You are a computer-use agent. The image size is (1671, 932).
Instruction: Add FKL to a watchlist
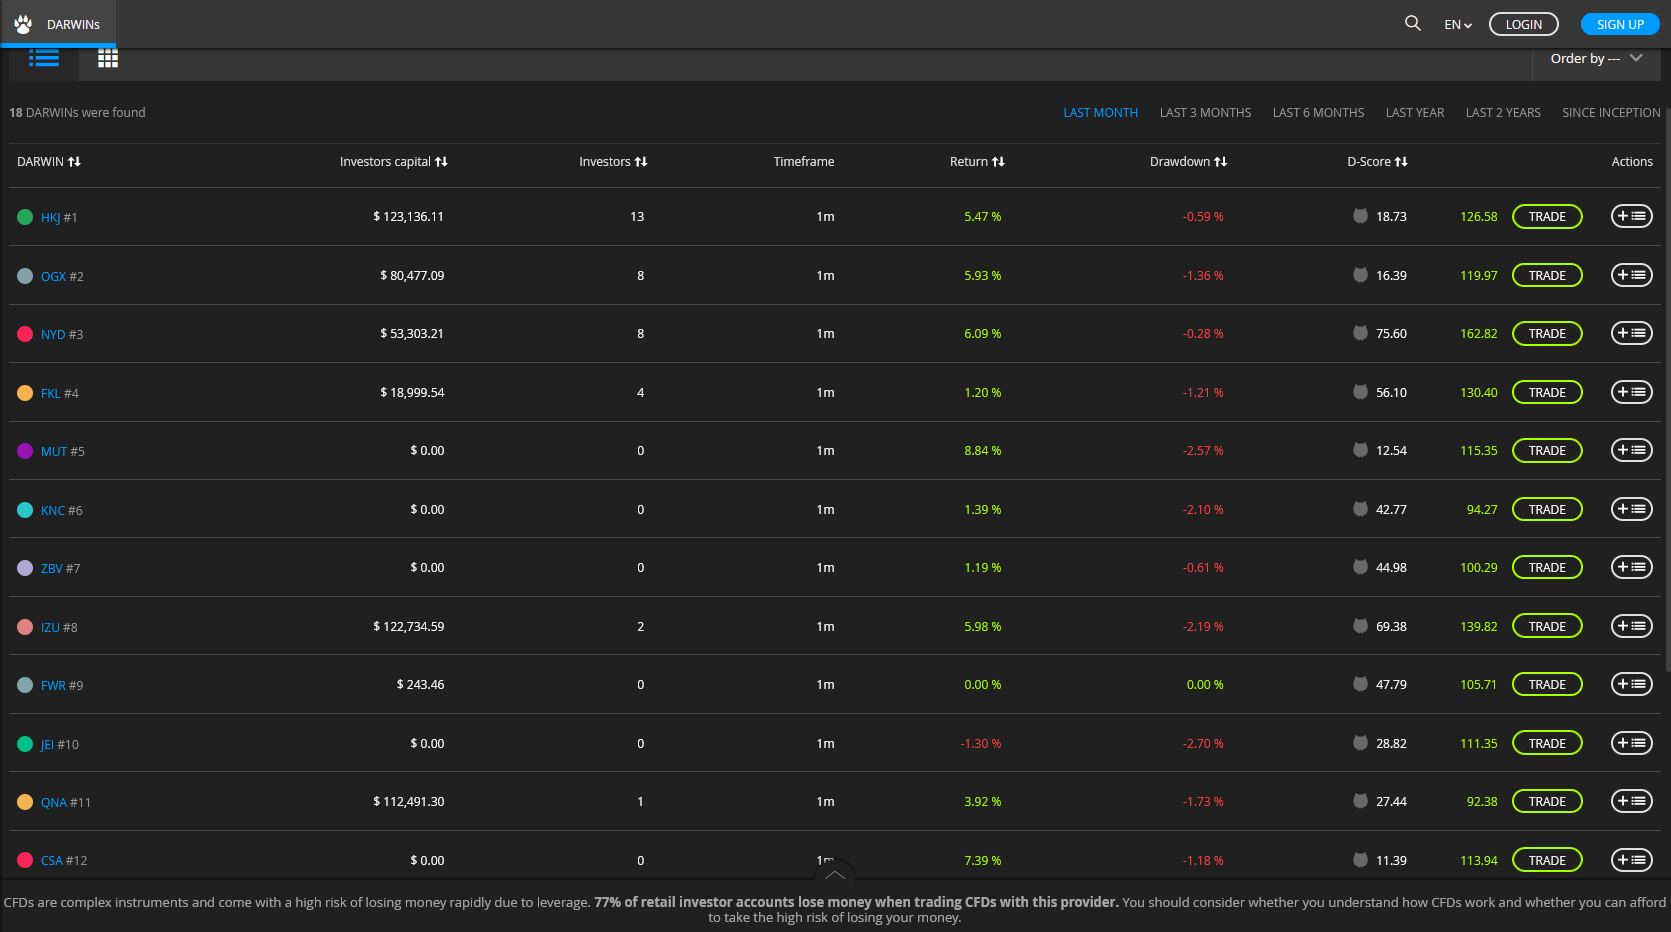(x=1631, y=392)
